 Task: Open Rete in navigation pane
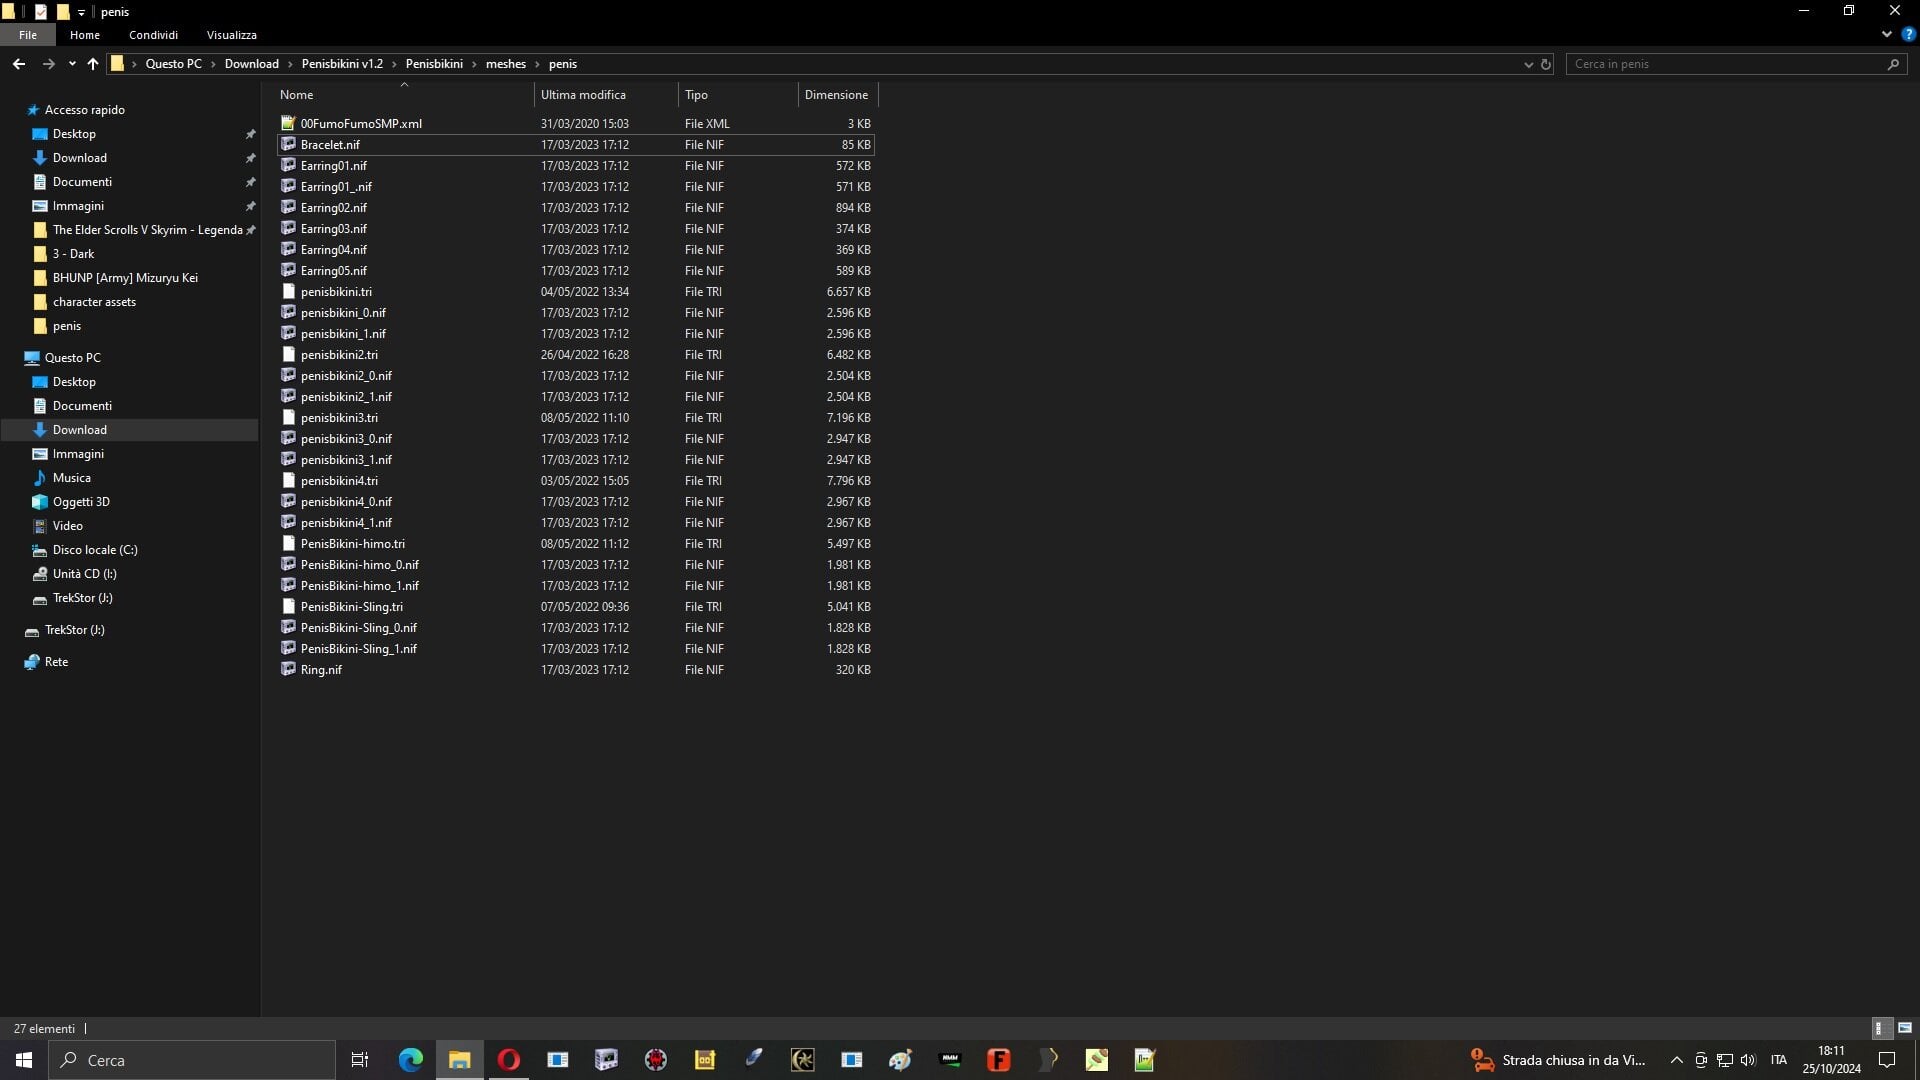(56, 662)
